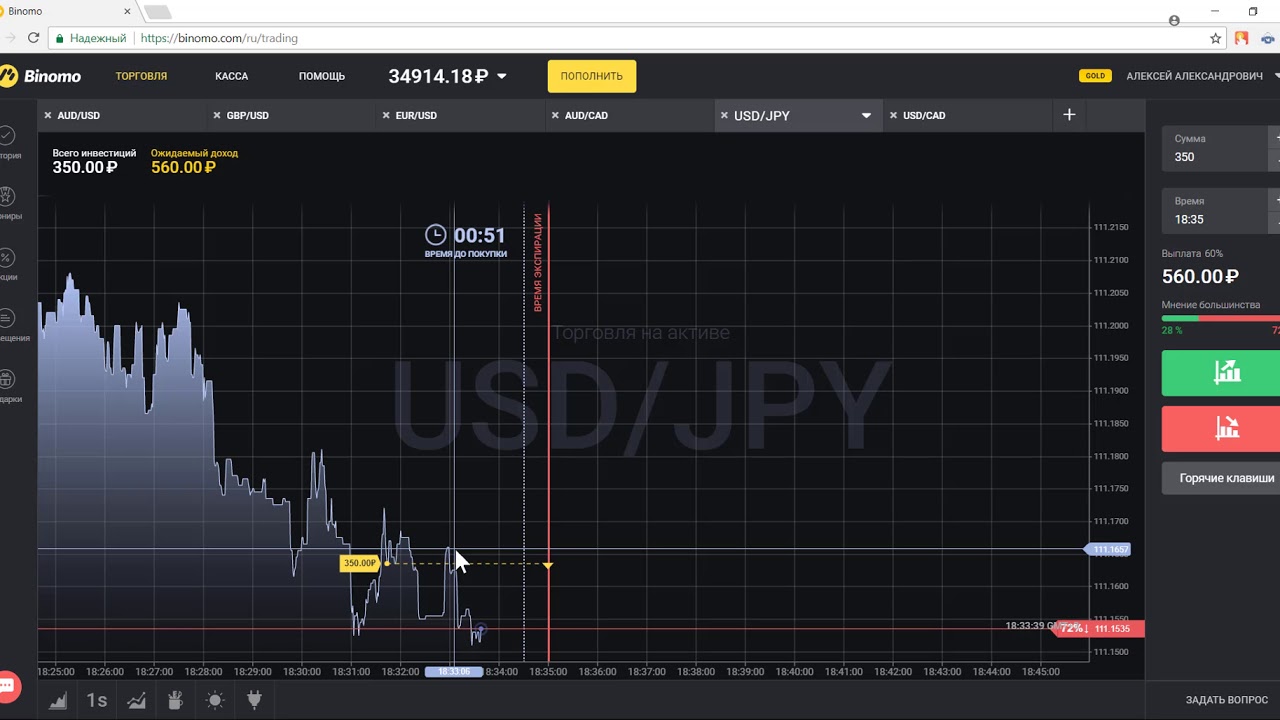
Task: Close the AUD/CAD asset tab
Action: click(554, 115)
